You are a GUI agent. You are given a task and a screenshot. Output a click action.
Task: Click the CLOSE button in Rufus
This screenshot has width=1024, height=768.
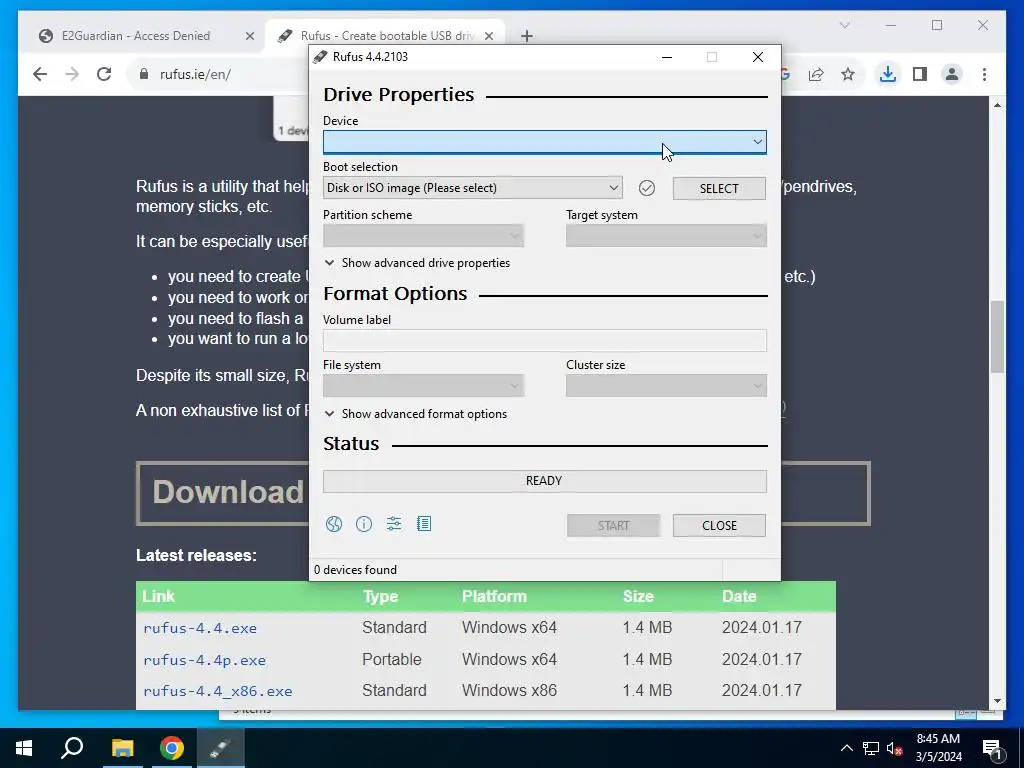[719, 526]
